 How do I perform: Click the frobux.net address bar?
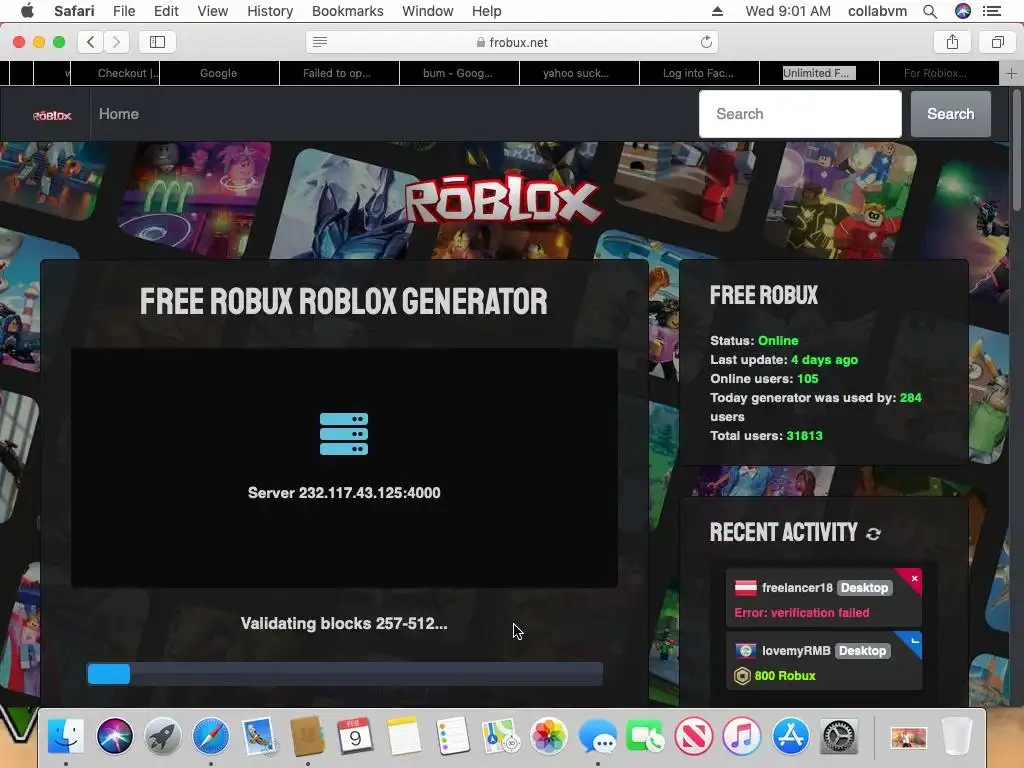[512, 42]
